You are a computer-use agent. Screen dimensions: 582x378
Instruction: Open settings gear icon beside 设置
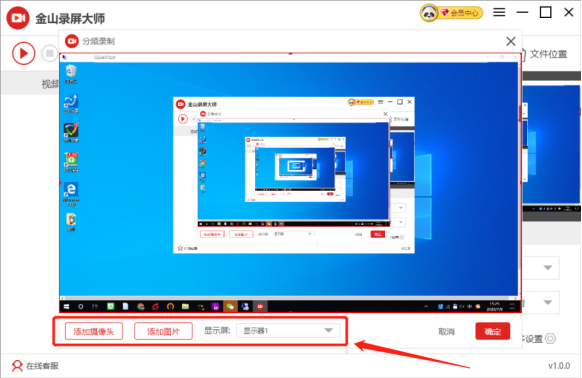[x=550, y=339]
